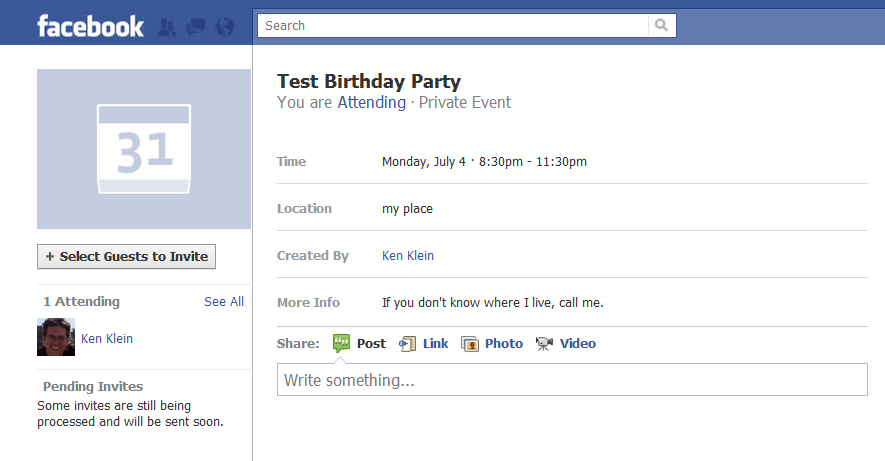Switch to the Photo share tab
The image size is (885, 461).
pos(504,343)
